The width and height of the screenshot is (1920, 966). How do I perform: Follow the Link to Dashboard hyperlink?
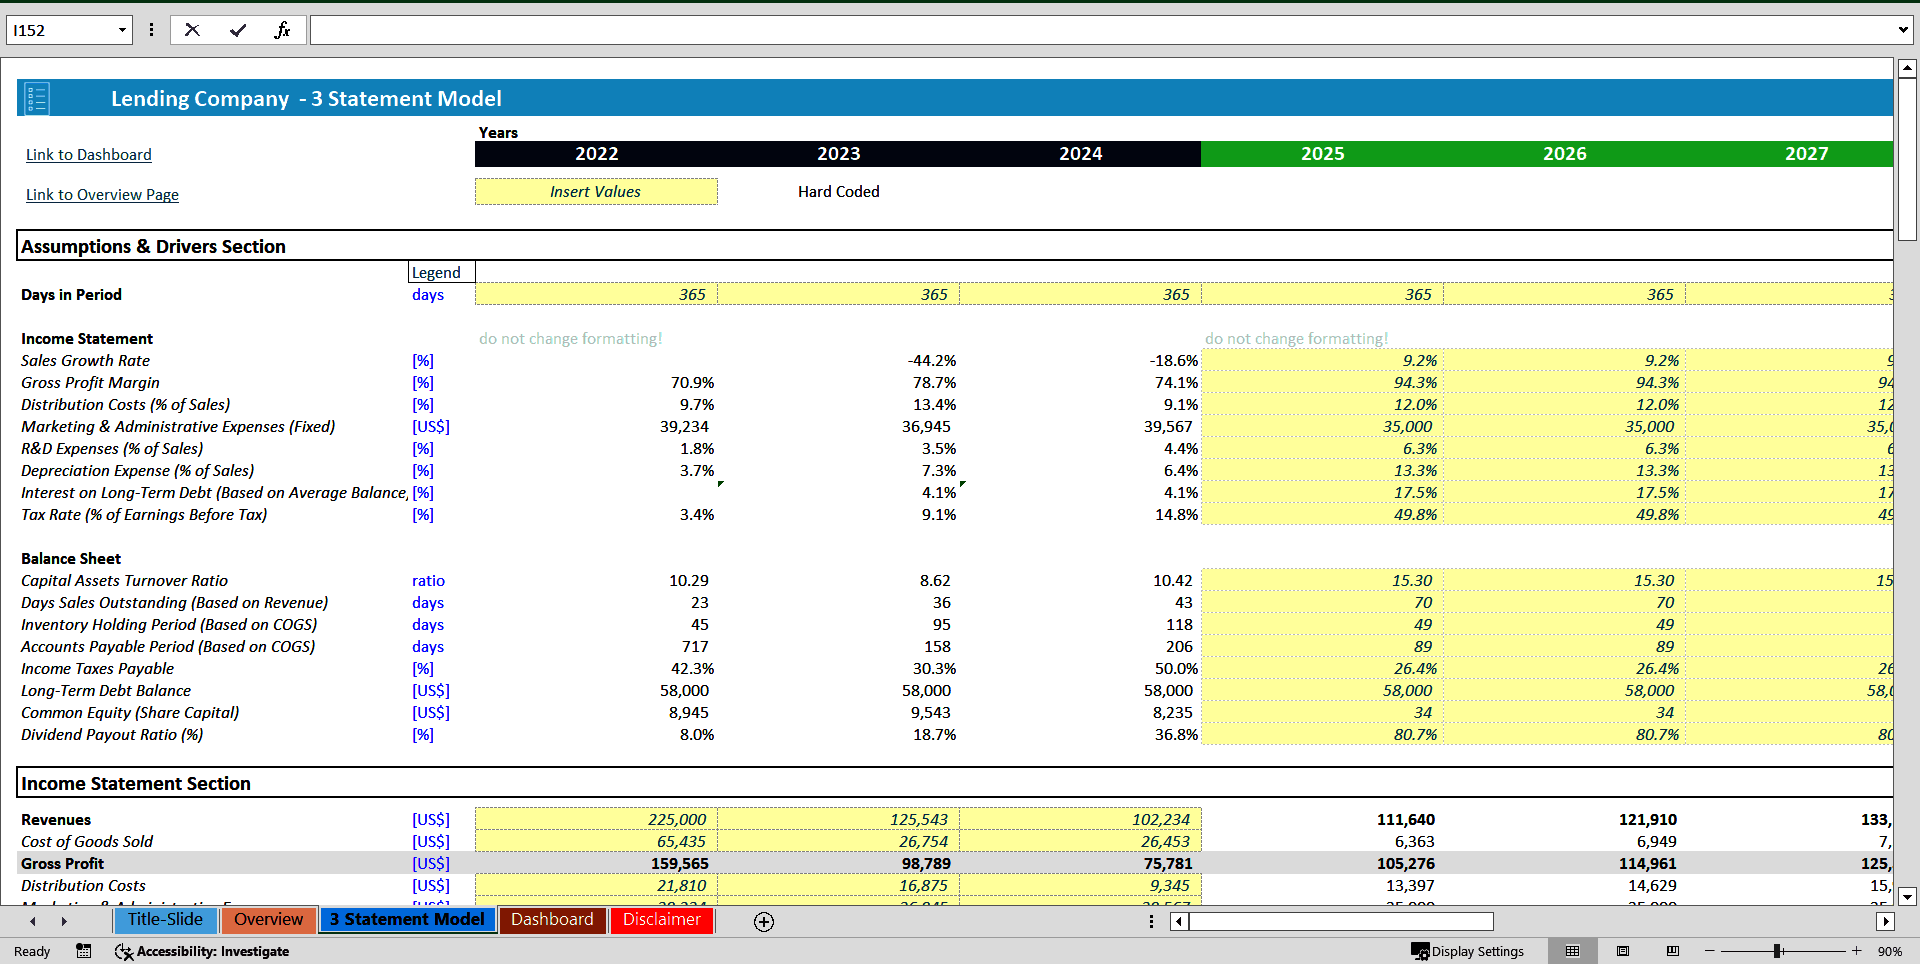click(x=89, y=155)
